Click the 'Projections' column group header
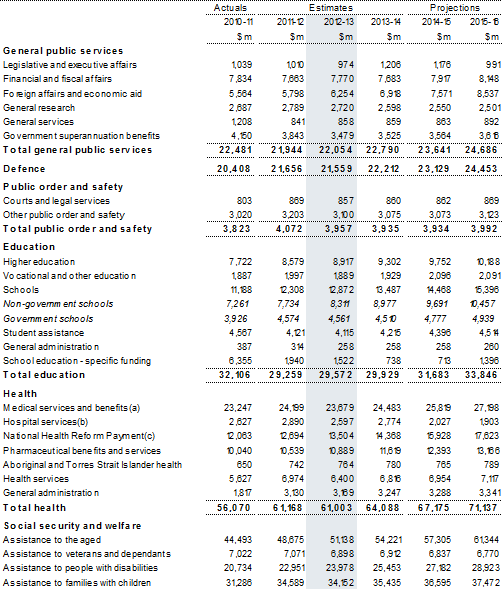This screenshot has width=504, height=589. [x=455, y=8]
